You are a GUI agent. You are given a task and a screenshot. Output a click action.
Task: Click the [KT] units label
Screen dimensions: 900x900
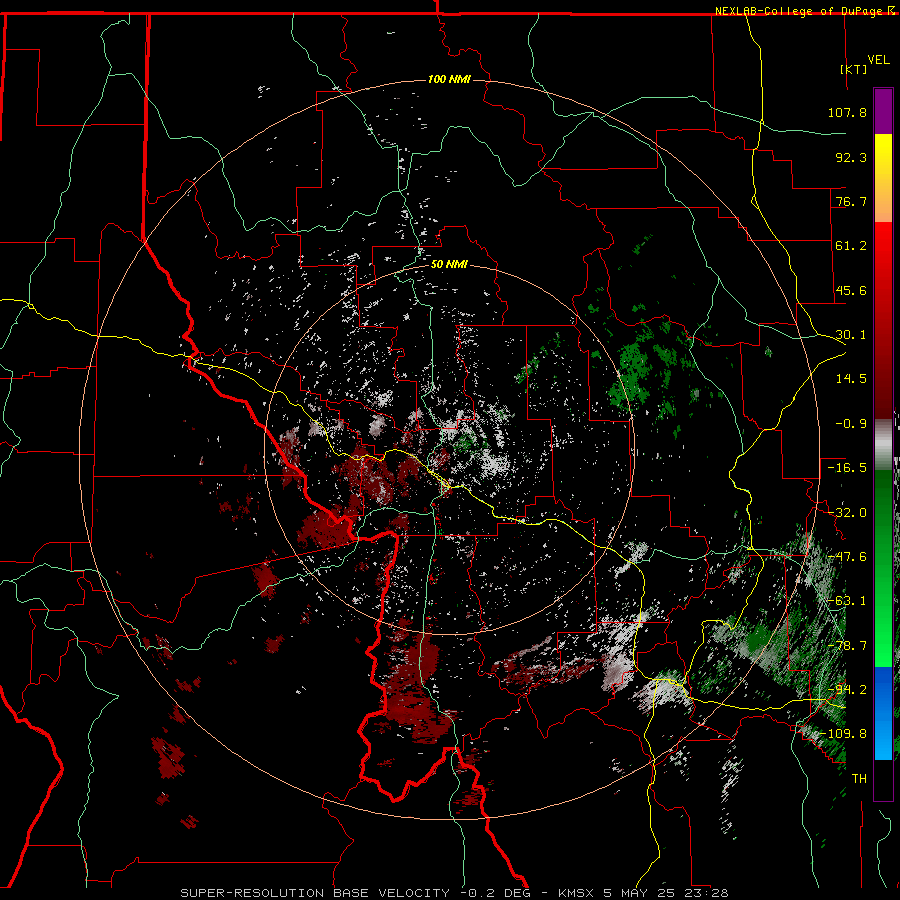854,69
